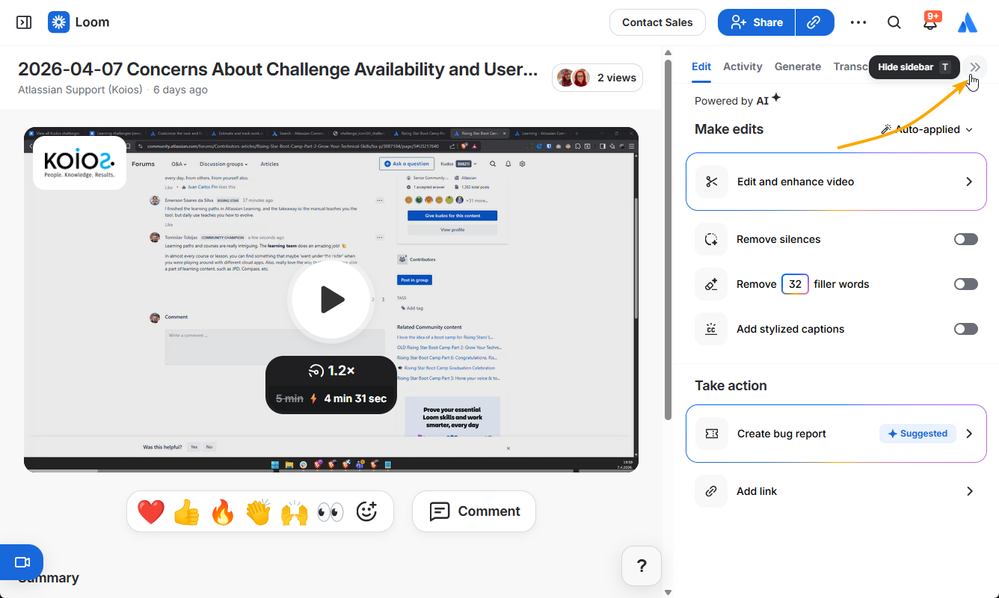This screenshot has height=598, width=999.
Task: Click the Remove silences icon
Action: click(711, 239)
